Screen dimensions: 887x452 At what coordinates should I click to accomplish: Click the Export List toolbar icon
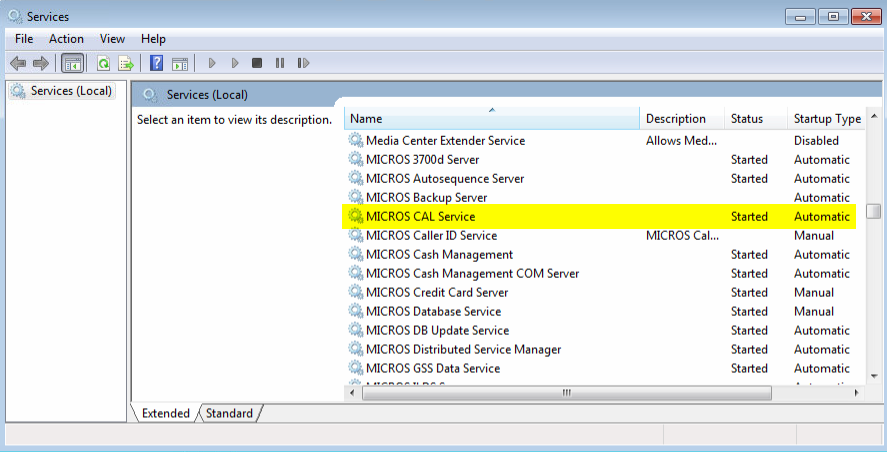pyautogui.click(x=126, y=63)
